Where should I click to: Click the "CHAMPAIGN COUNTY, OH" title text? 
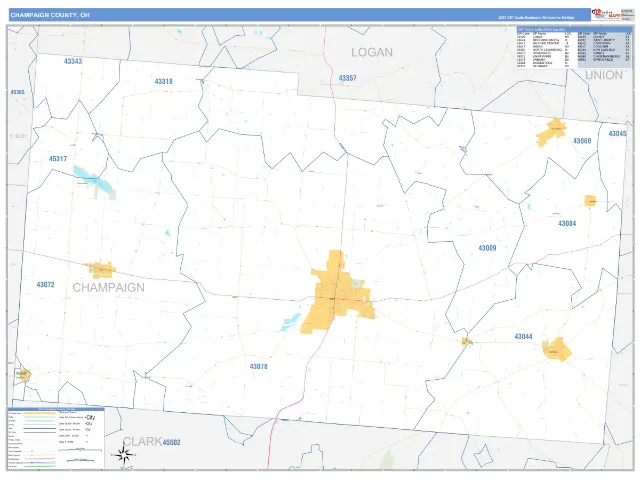point(50,15)
